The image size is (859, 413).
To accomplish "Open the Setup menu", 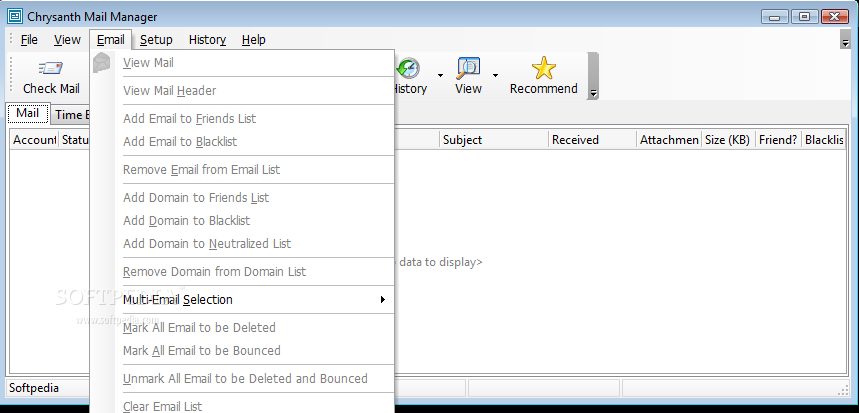I will [x=156, y=39].
